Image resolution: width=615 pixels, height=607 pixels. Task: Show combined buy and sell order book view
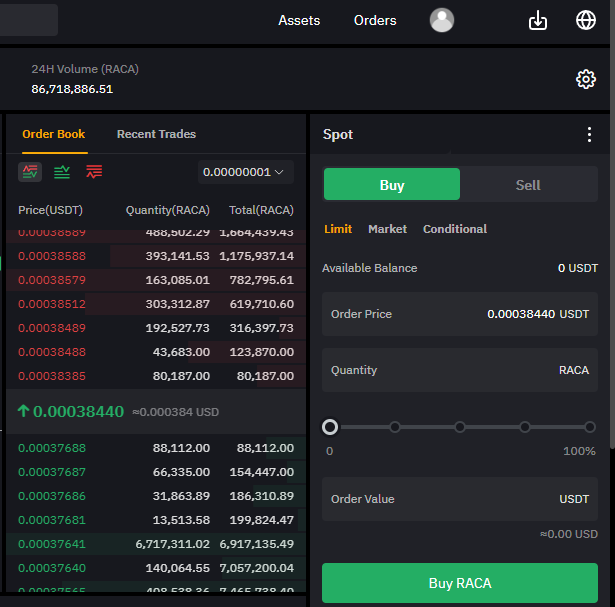pyautogui.click(x=30, y=172)
